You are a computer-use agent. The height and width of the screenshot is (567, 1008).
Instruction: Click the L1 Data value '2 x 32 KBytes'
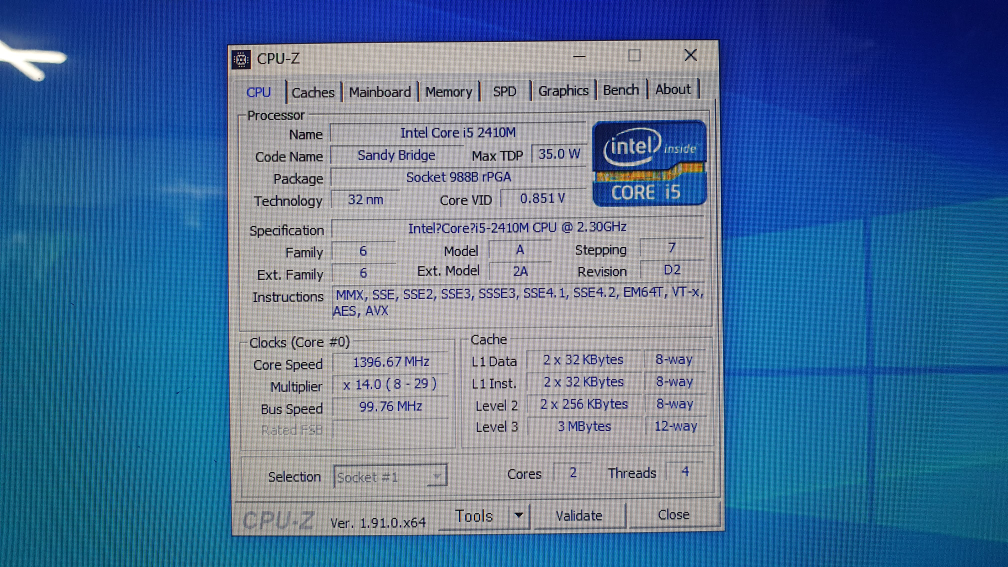tap(583, 360)
